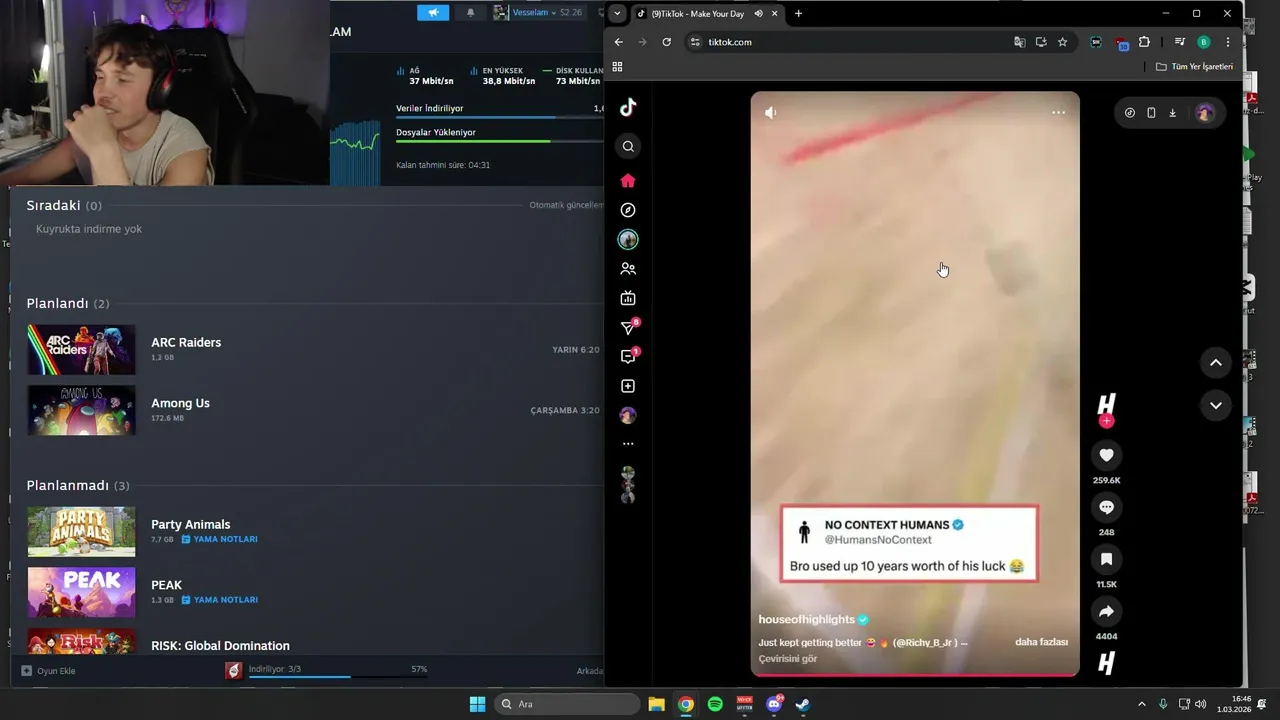The image size is (1280, 720).
Task: Open File Explorer from taskbar
Action: [x=656, y=704]
